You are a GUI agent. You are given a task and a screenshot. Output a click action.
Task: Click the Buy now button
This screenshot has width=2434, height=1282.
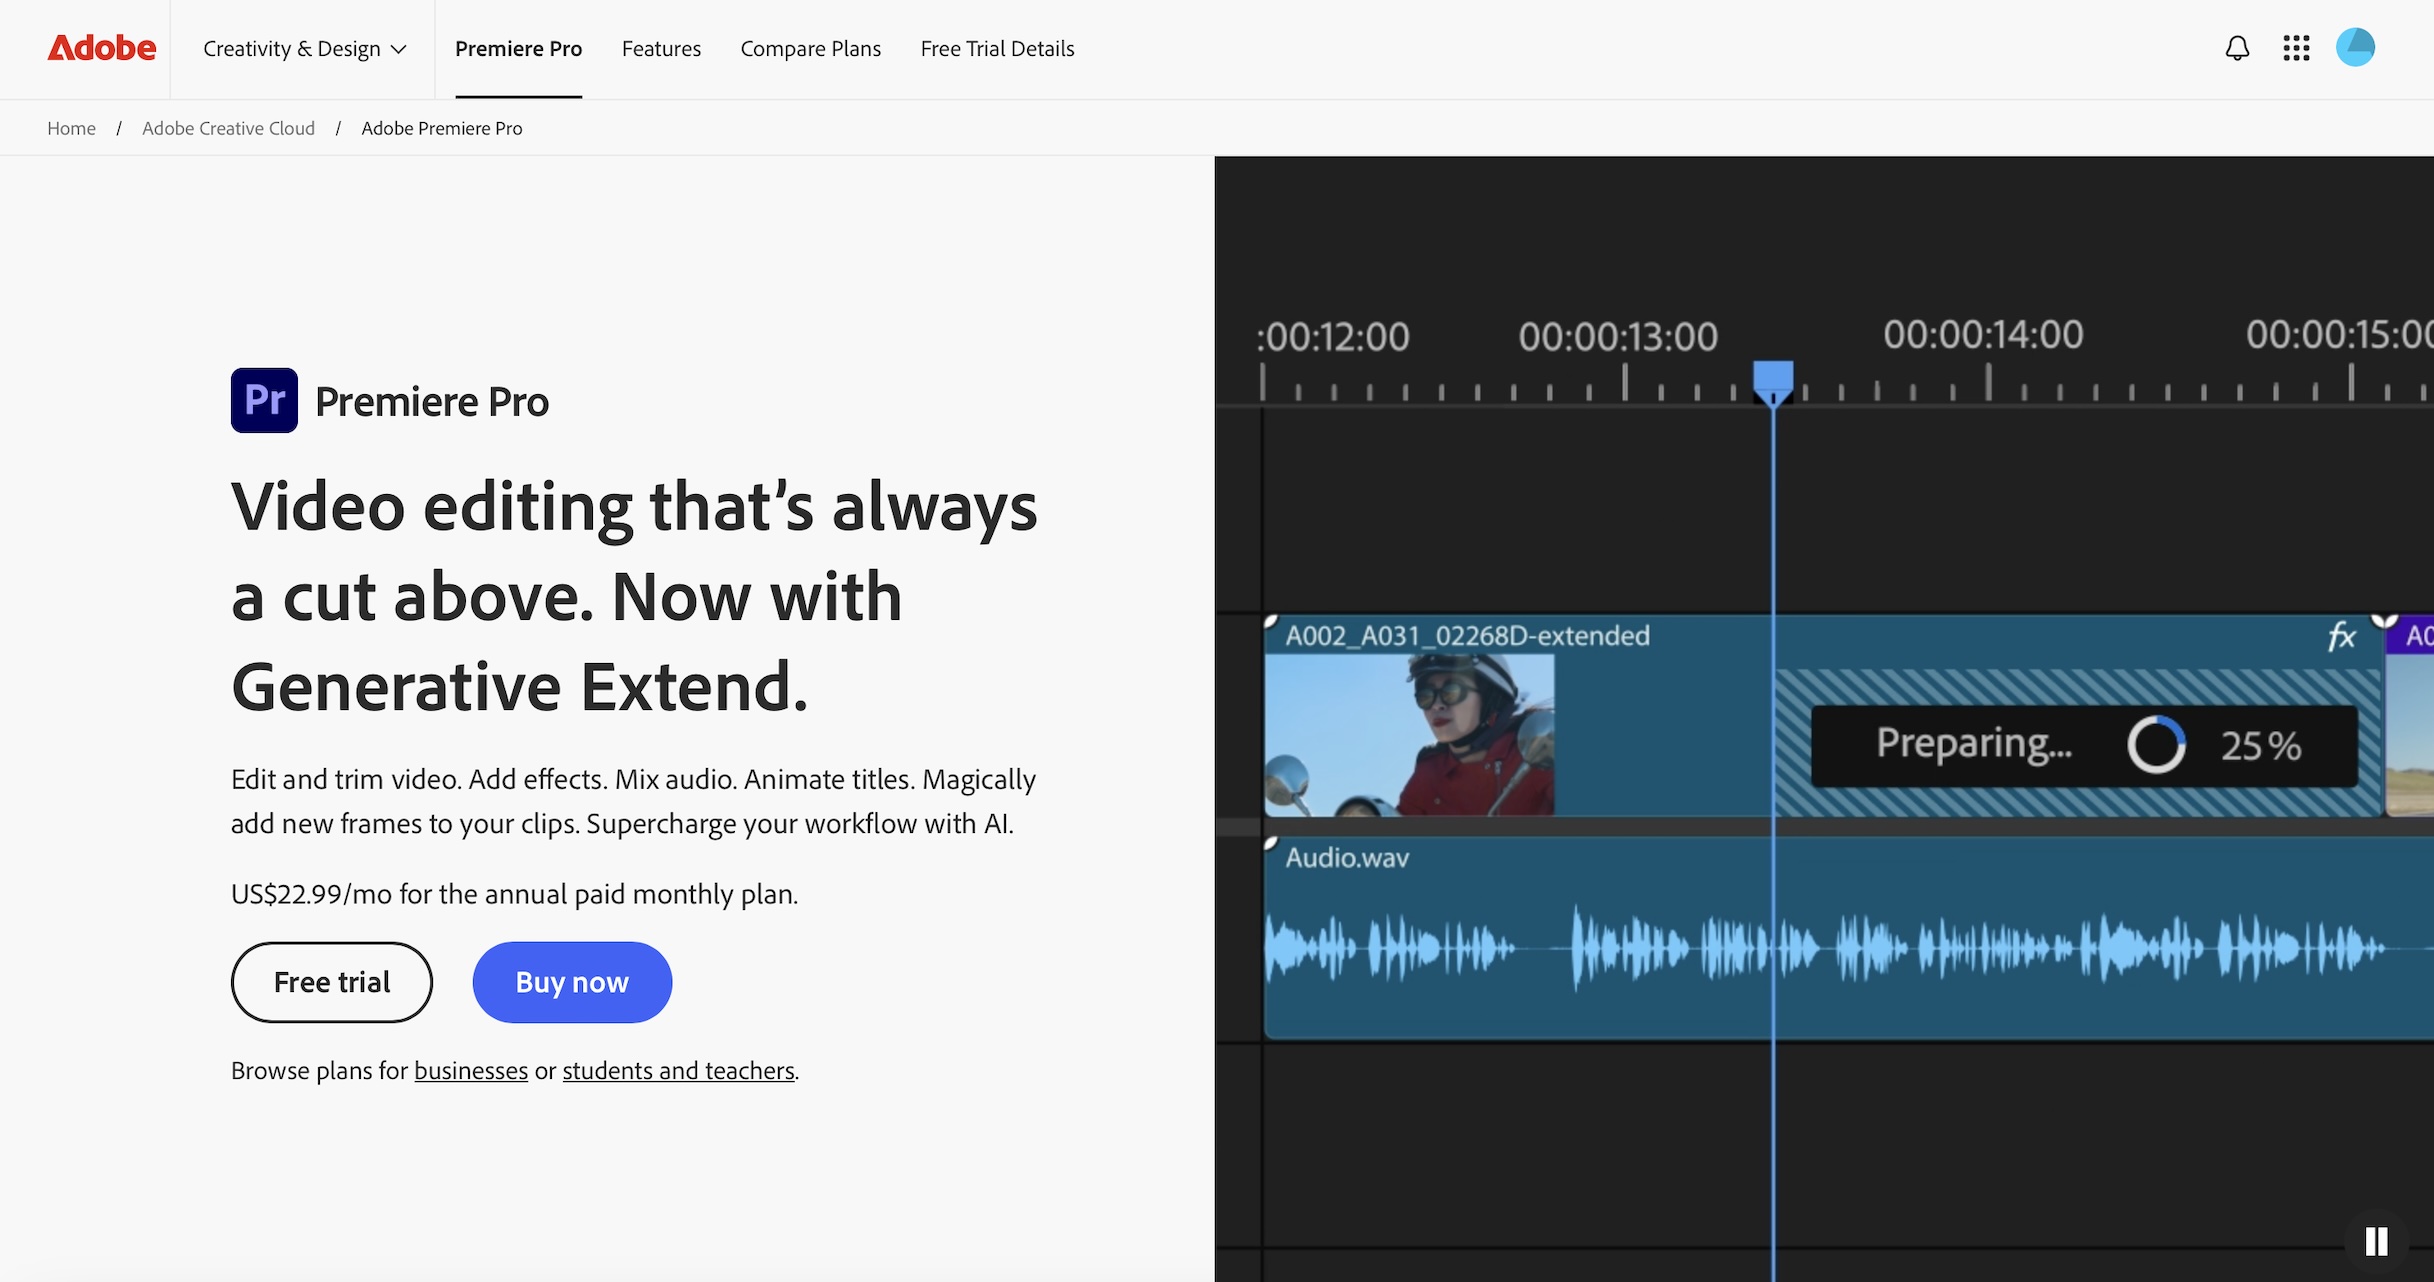pyautogui.click(x=572, y=982)
